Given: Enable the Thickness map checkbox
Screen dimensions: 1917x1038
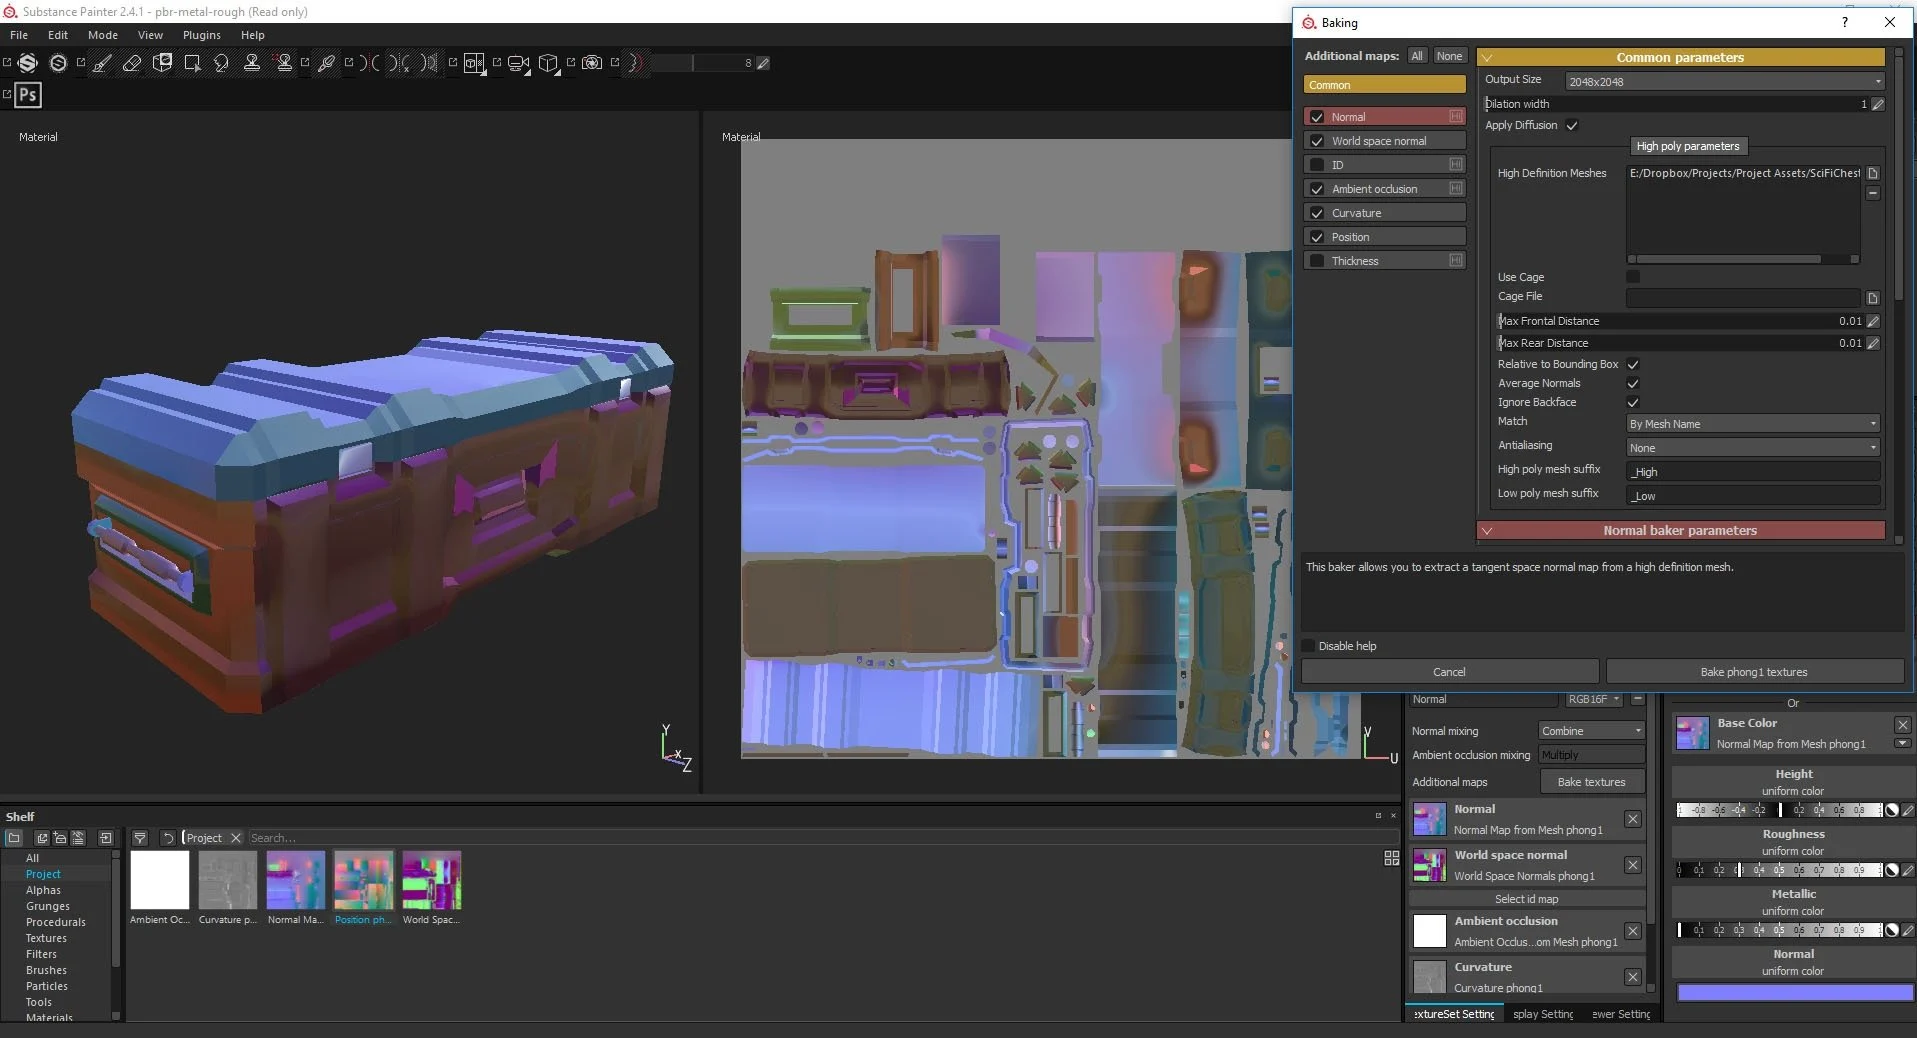Looking at the screenshot, I should tap(1317, 261).
